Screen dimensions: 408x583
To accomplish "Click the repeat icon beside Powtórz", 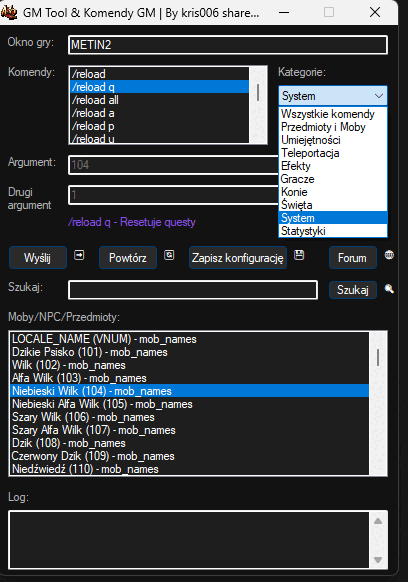I will coord(169,255).
